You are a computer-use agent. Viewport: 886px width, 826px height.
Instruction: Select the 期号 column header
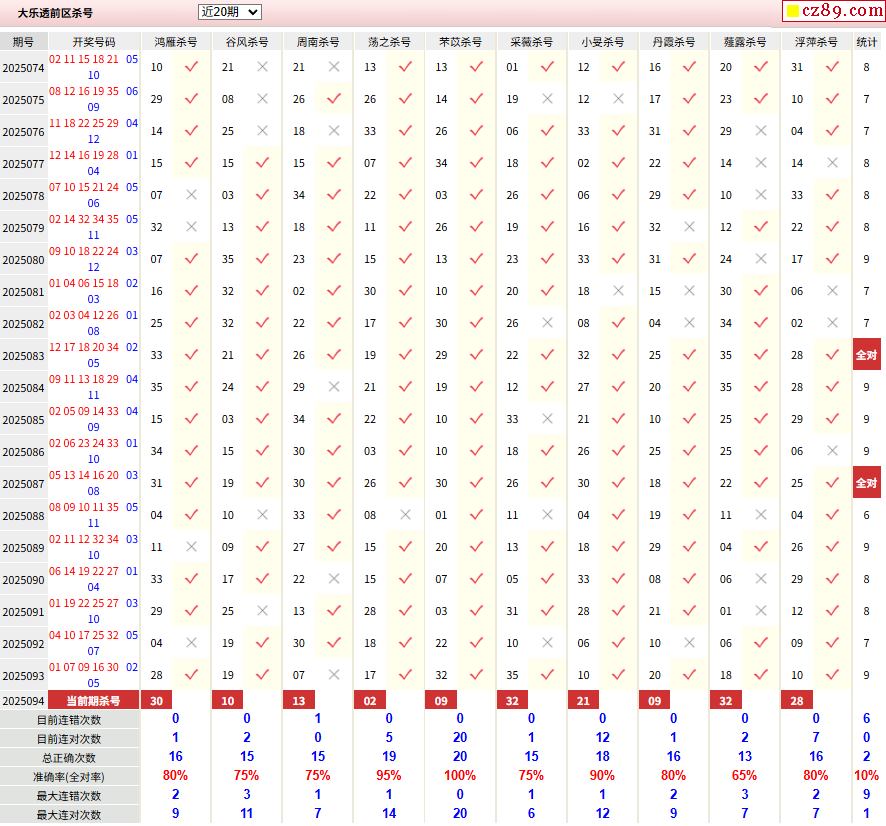click(23, 42)
